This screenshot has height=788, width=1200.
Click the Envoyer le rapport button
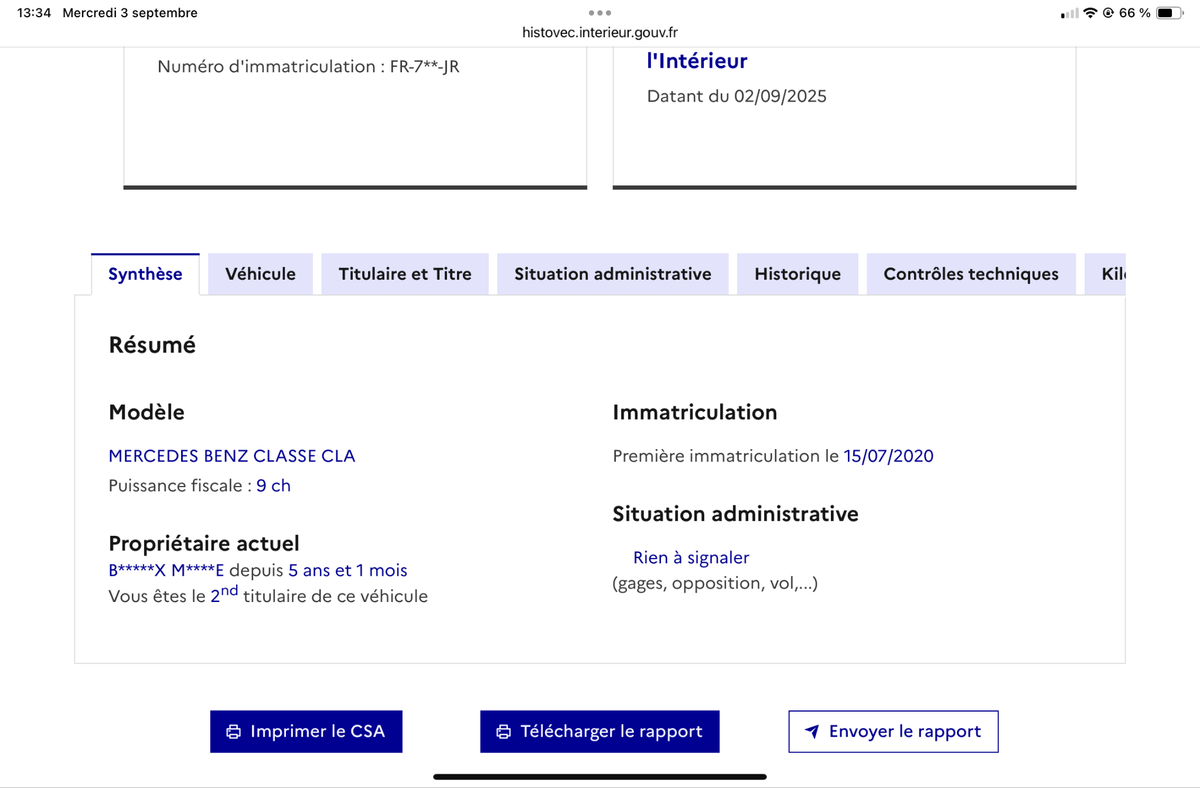pos(893,731)
